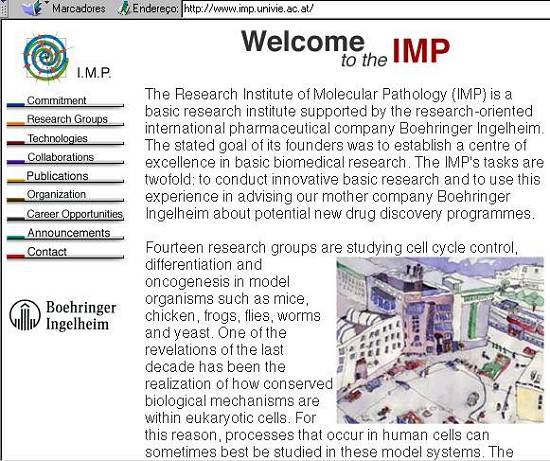Open the Contact link
This screenshot has height=461, width=550.
(x=47, y=252)
